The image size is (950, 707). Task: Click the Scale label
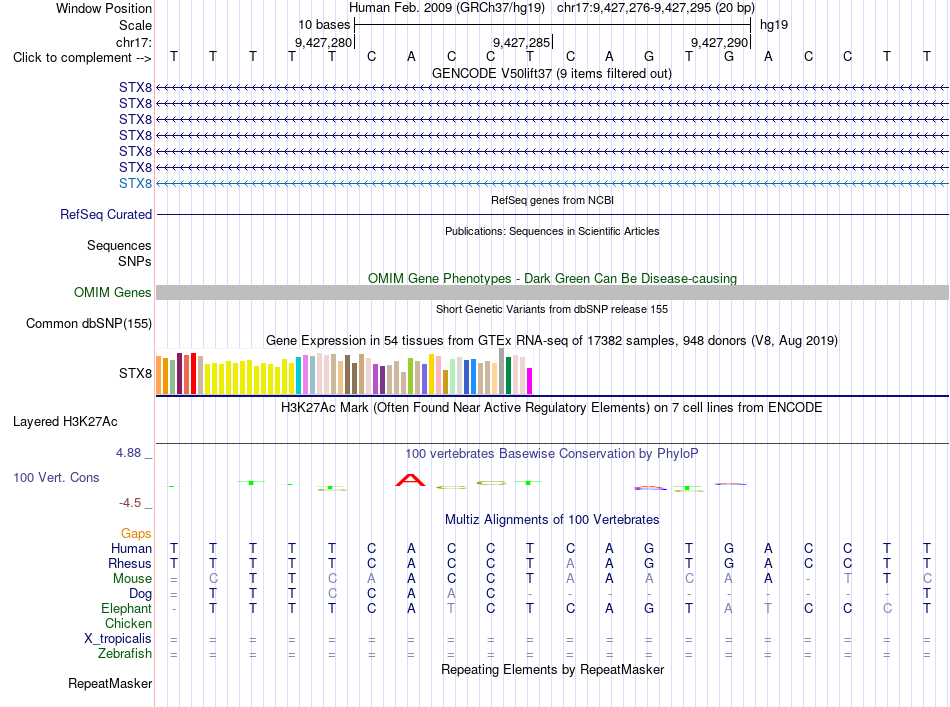coord(135,25)
